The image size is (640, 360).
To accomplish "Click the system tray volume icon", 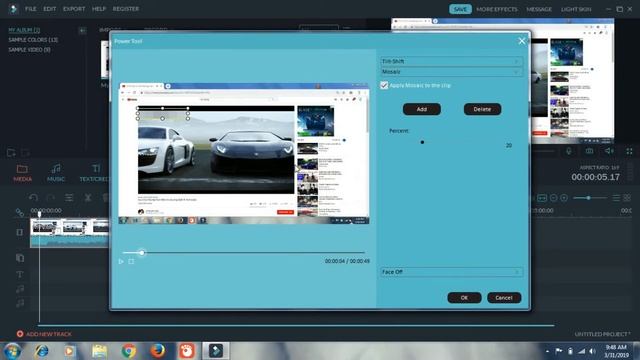I will click(592, 351).
